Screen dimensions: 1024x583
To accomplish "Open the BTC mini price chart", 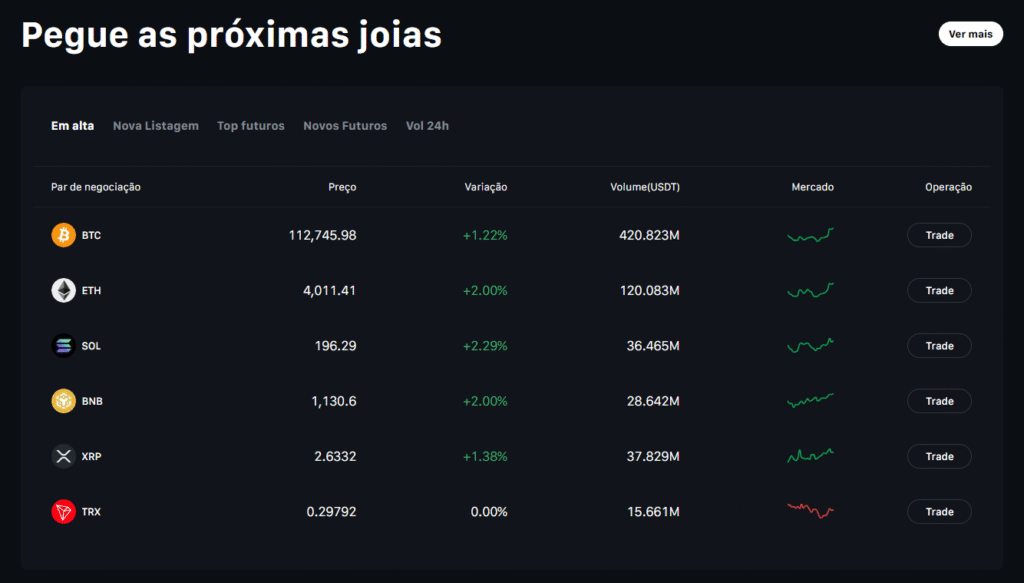I will pos(810,235).
